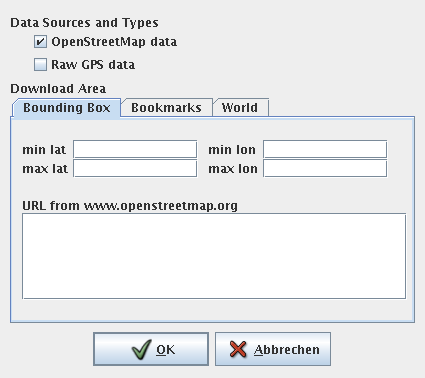425x378 pixels.
Task: Click into the min lon input field
Action: click(x=325, y=149)
